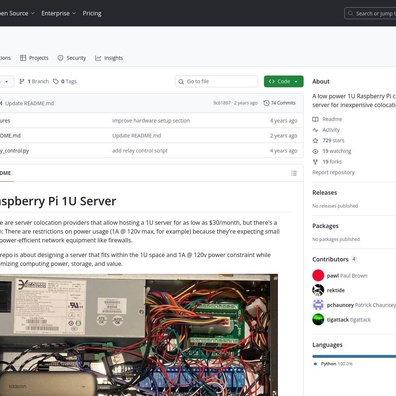Click the 2 years ago timestamp on README.md row
The image size is (396, 396).
tap(283, 136)
